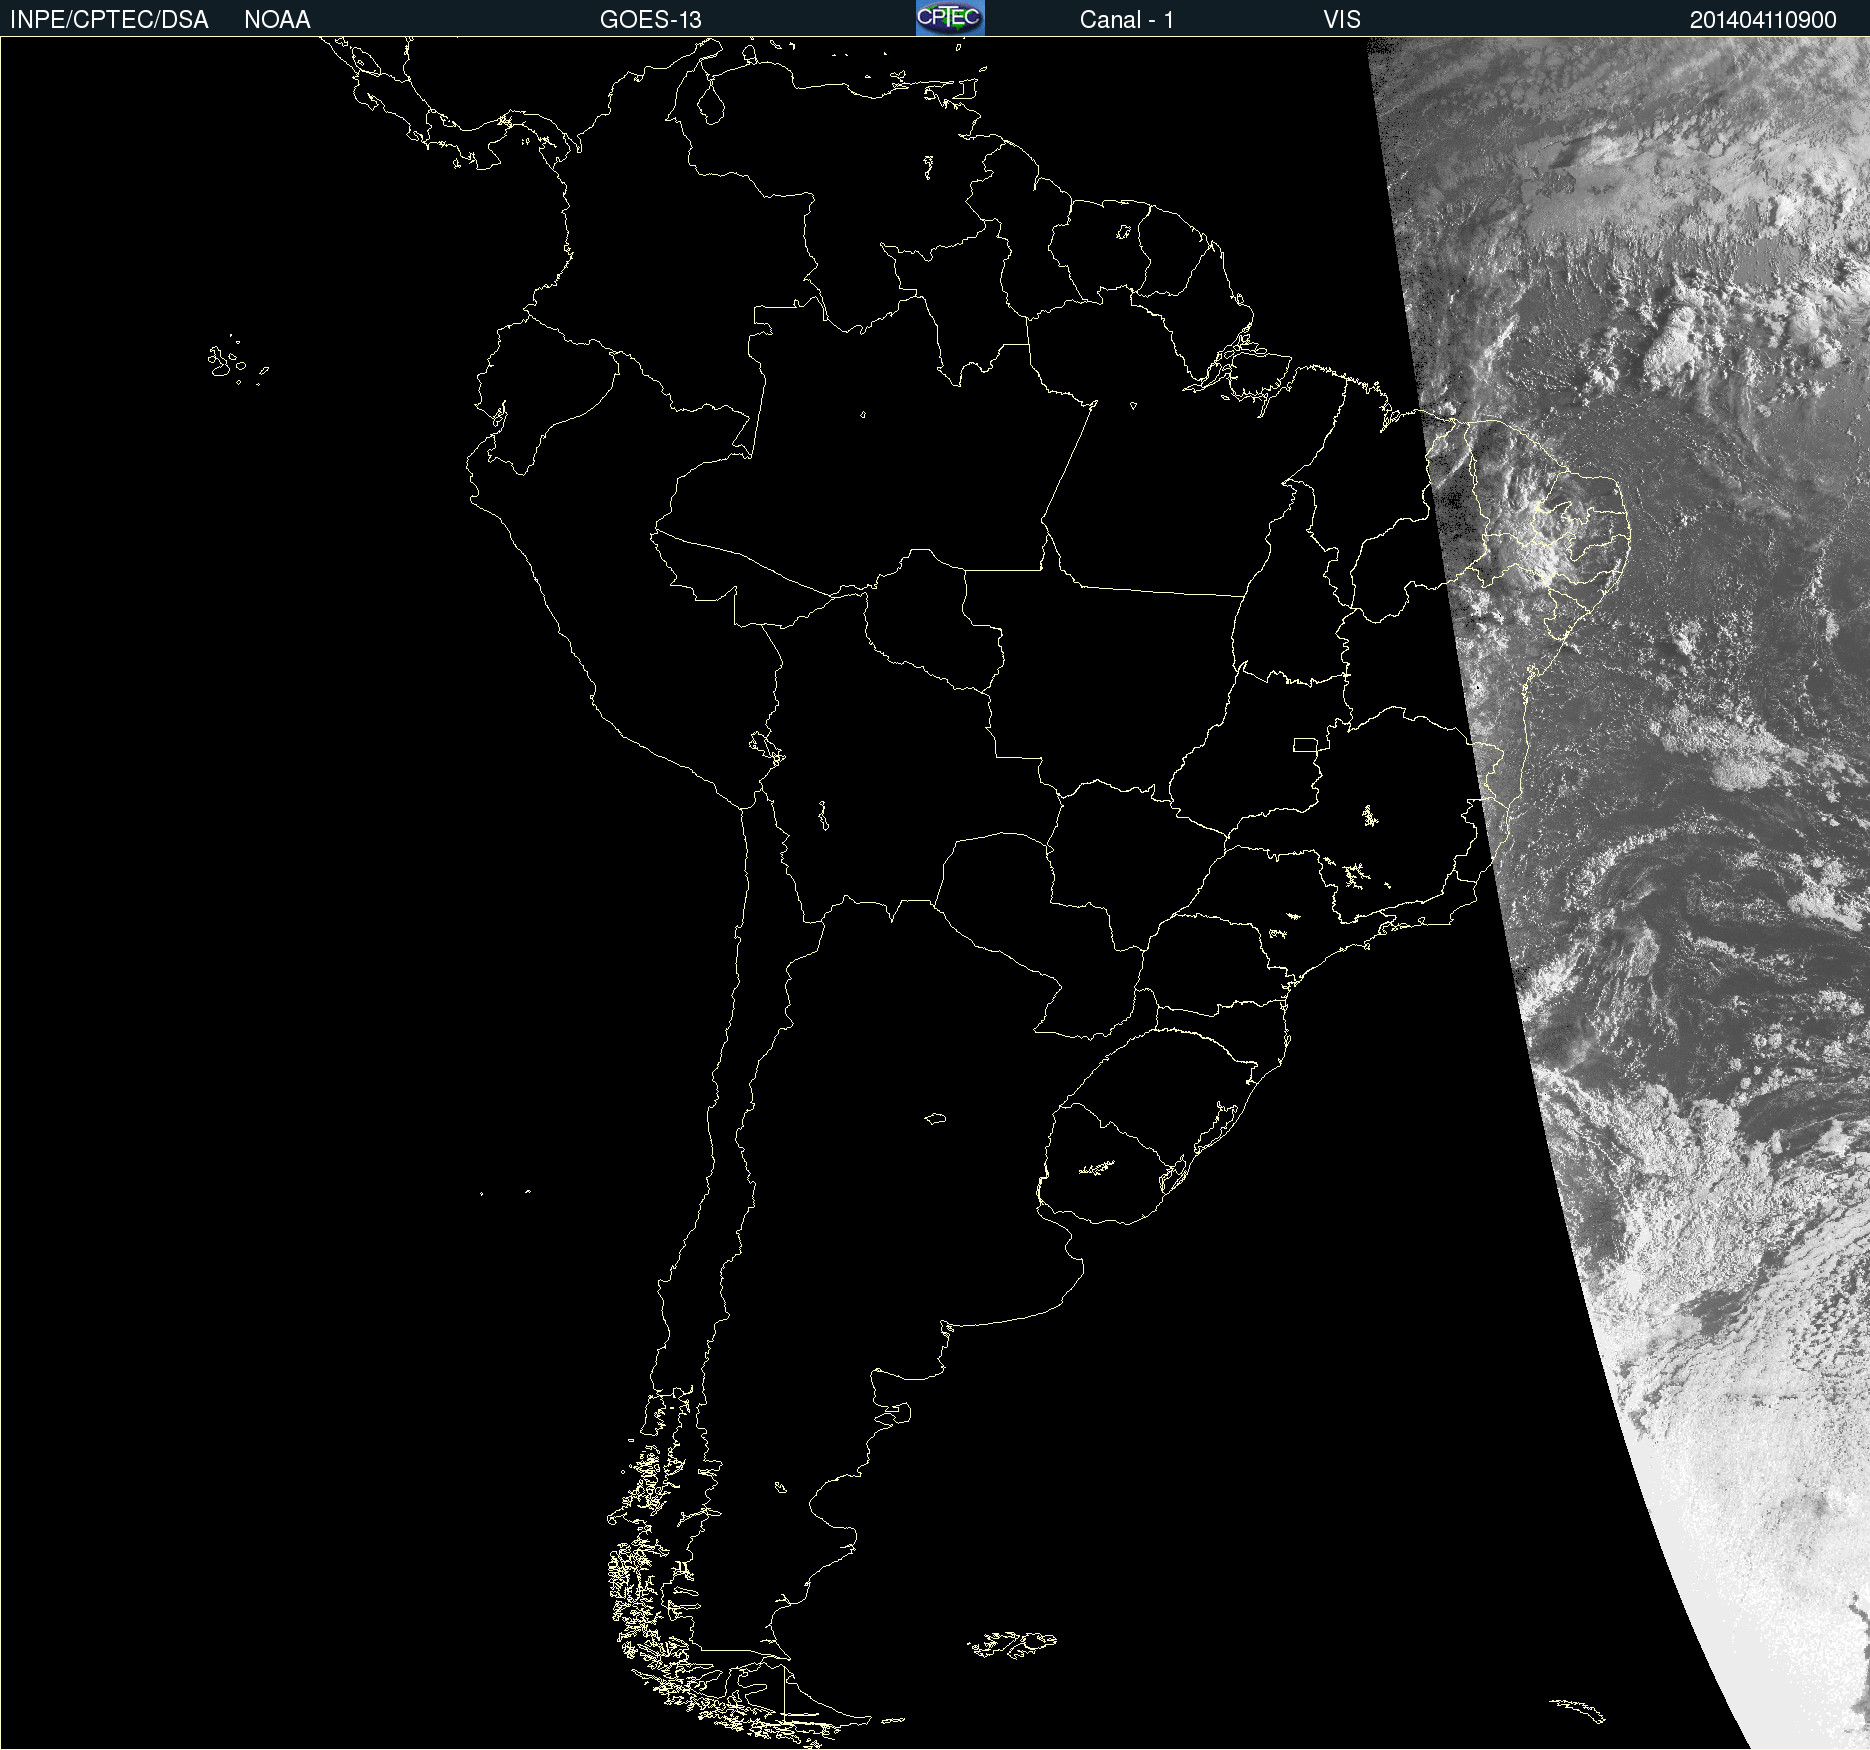Click the 'Canal - 1' channel label
The width and height of the screenshot is (1870, 1750).
click(x=1126, y=20)
